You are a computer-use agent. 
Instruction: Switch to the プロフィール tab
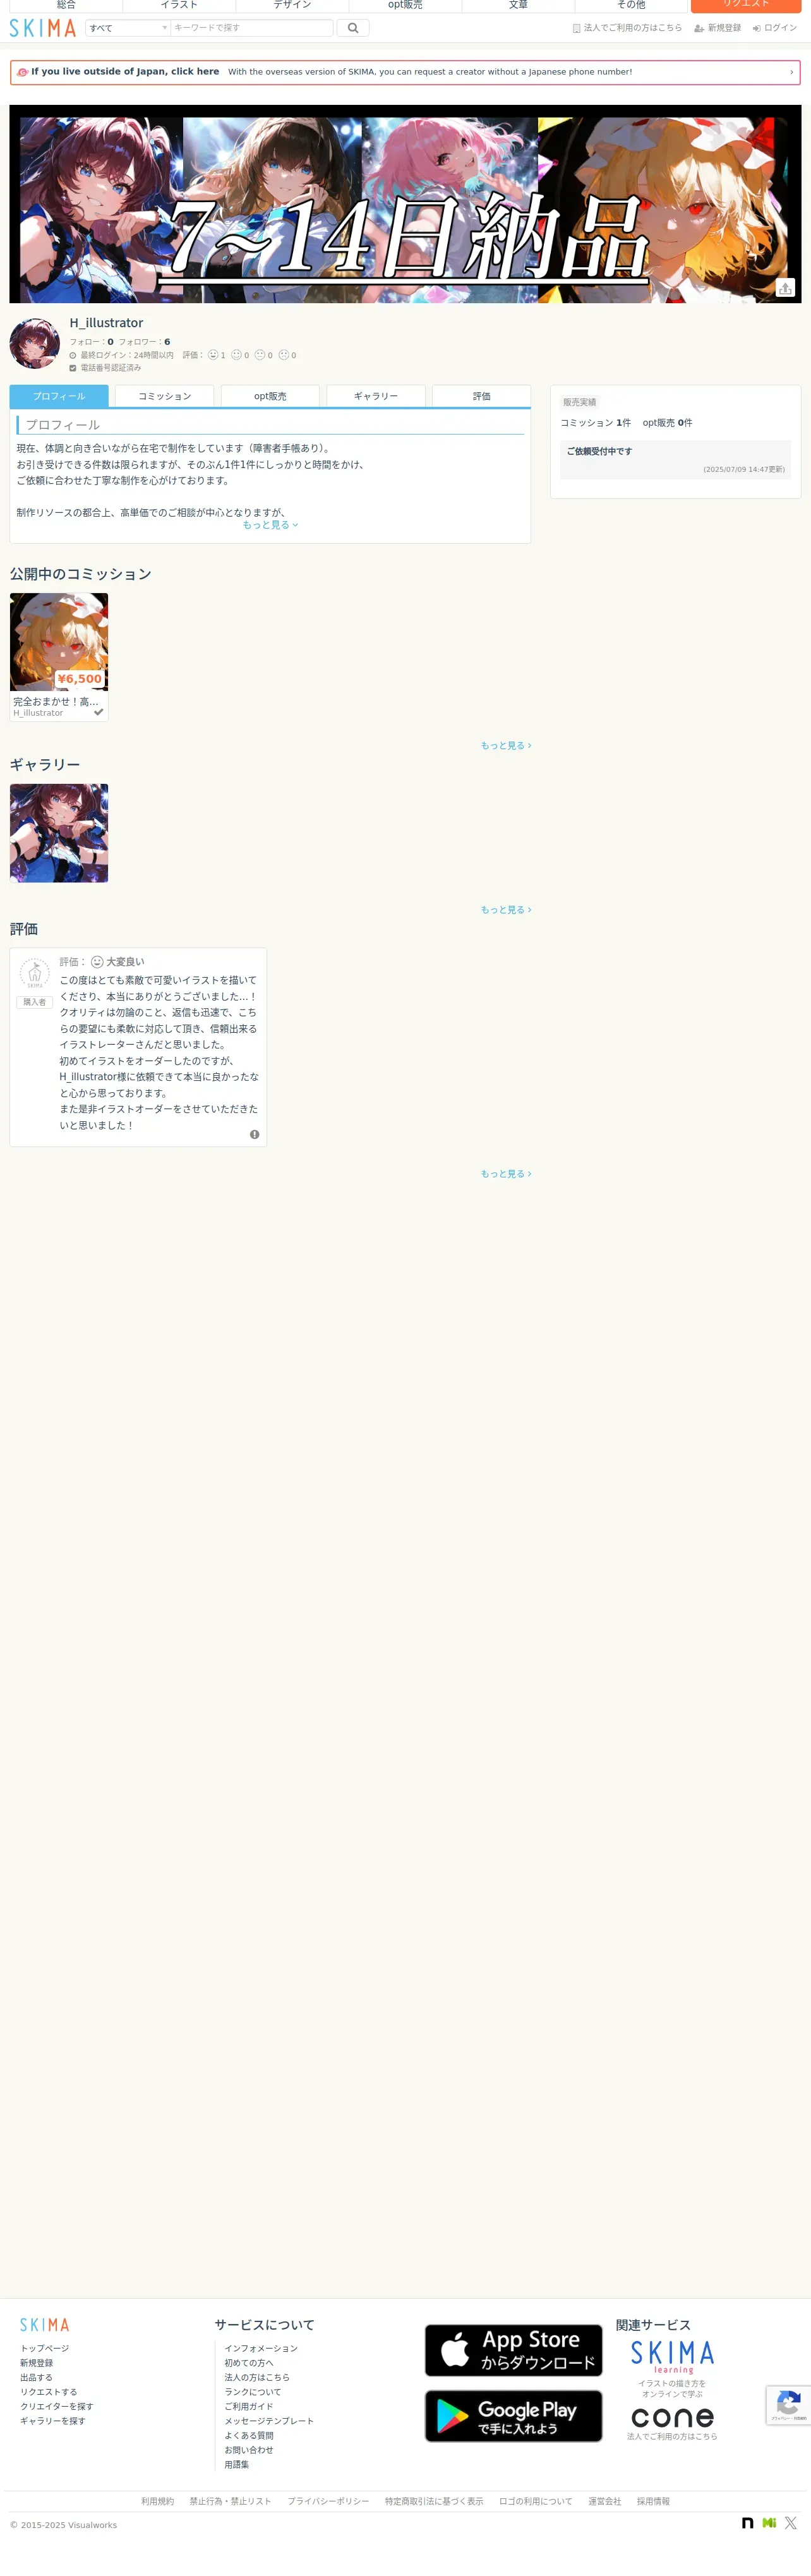coord(59,396)
